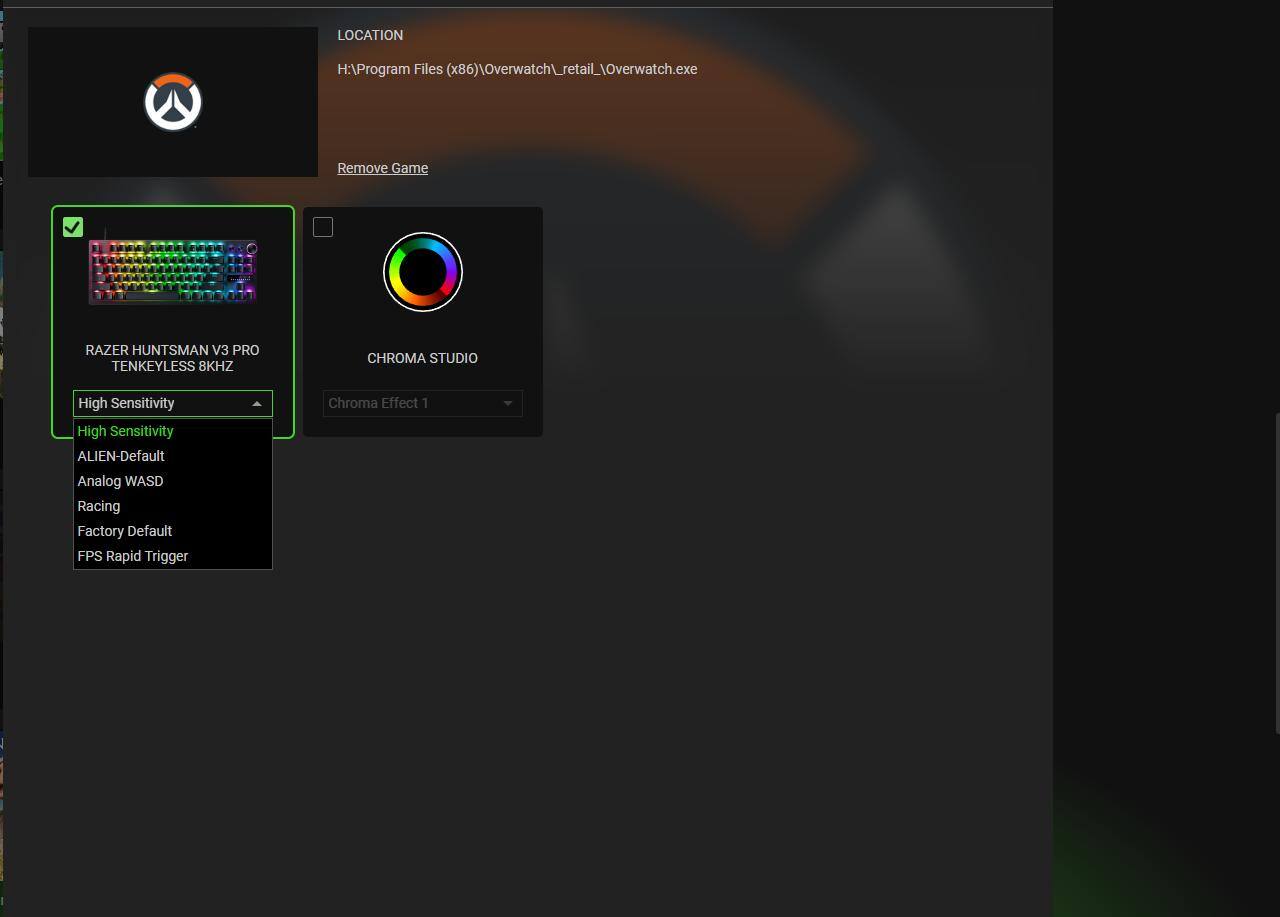Collapse the keyboard profile dropdown arrow

tap(257, 404)
